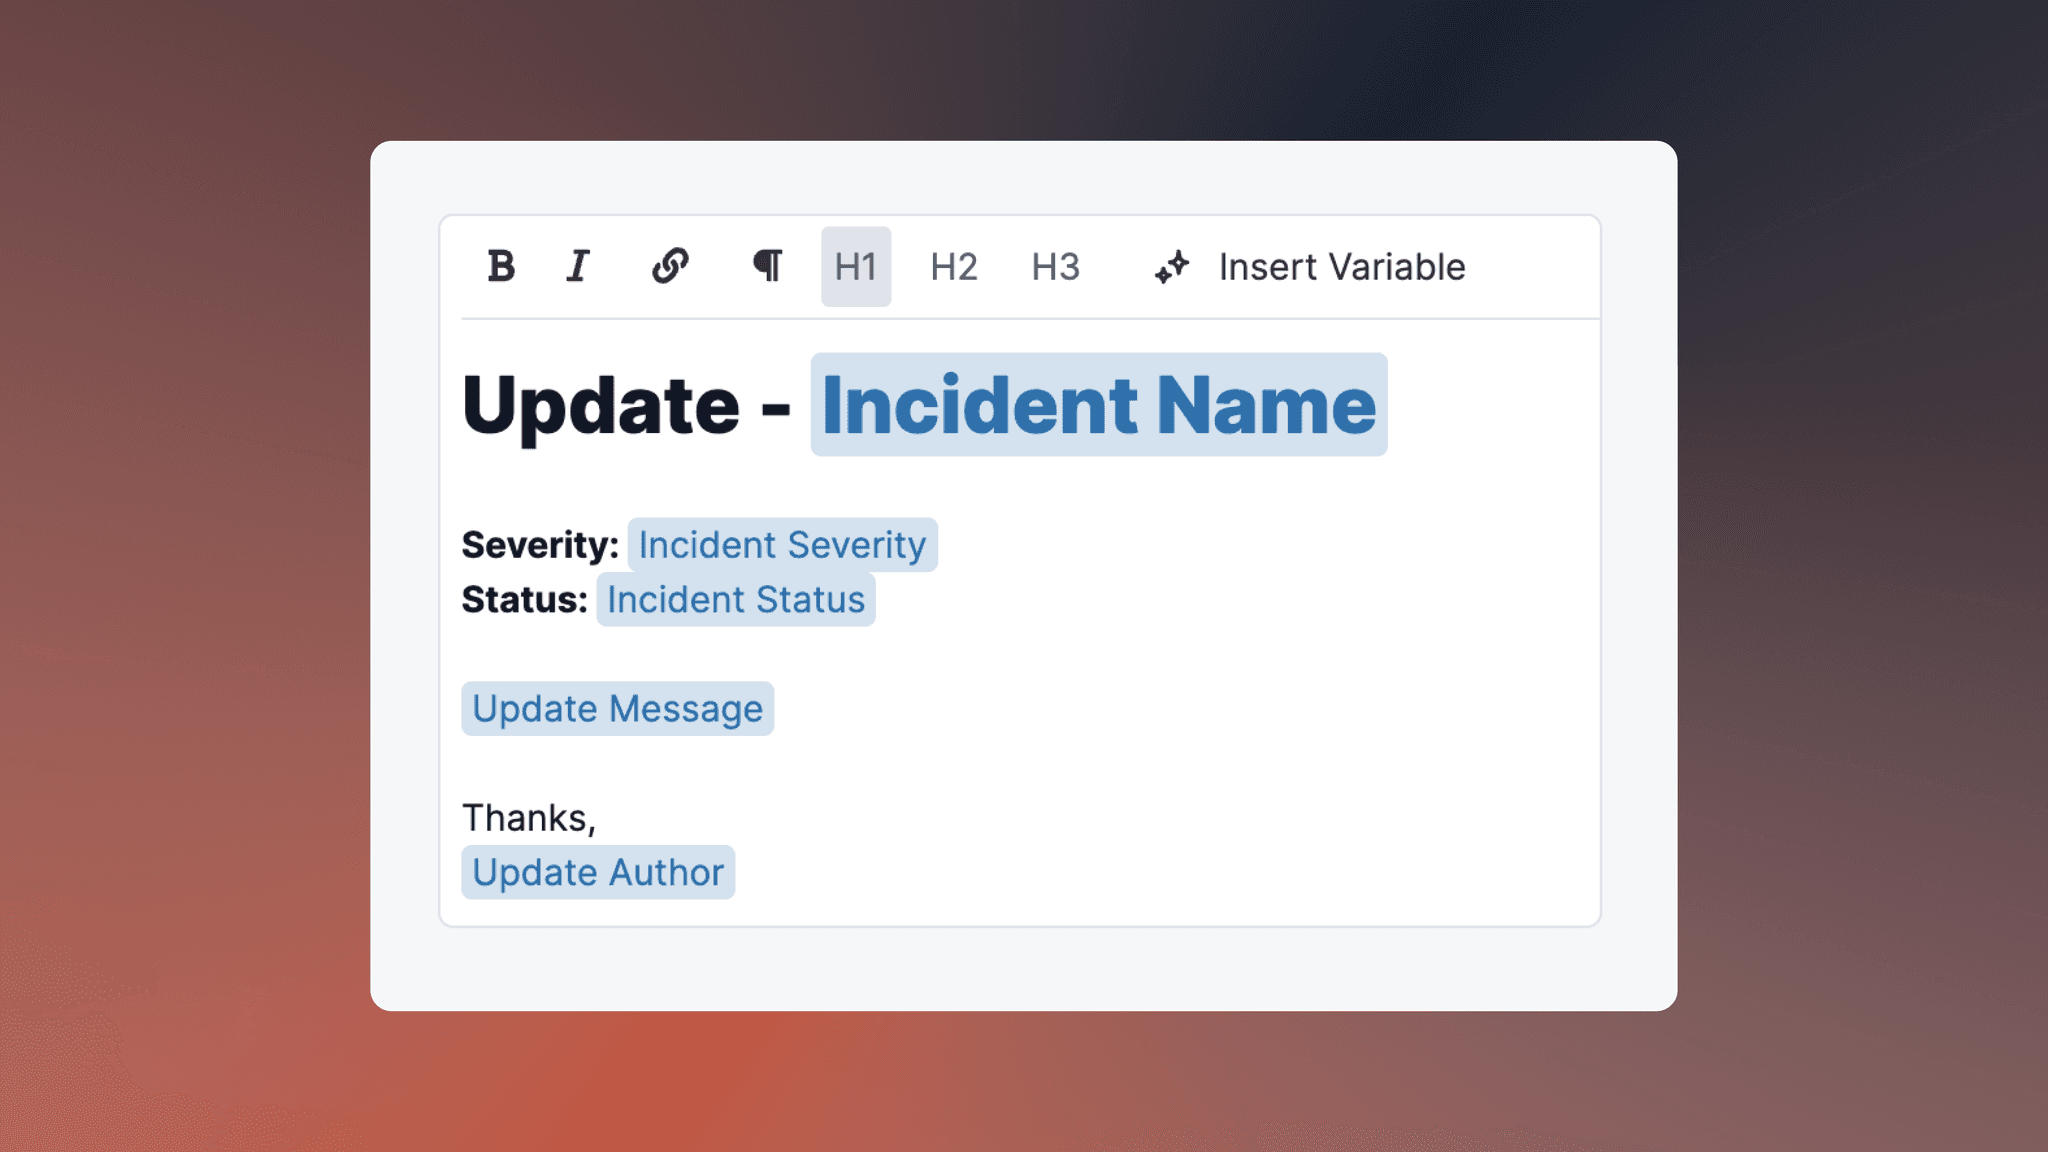Toggle the H1 heading button
Viewport: 2048px width, 1152px height.
(x=856, y=266)
